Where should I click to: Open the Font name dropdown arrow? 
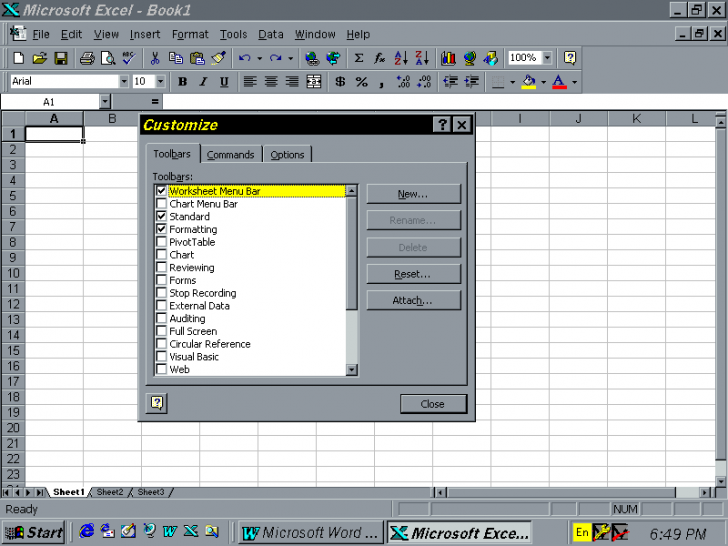pos(124,82)
